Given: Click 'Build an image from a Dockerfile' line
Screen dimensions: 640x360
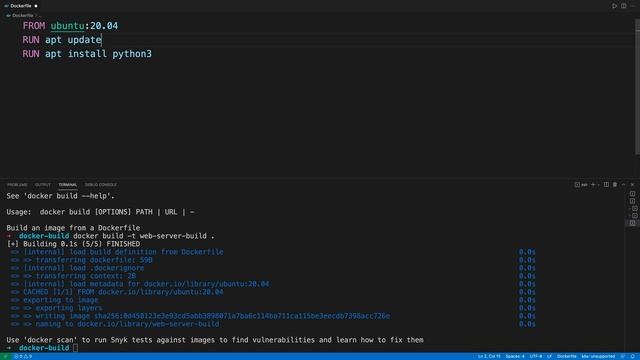Looking at the screenshot, I should tap(73, 228).
